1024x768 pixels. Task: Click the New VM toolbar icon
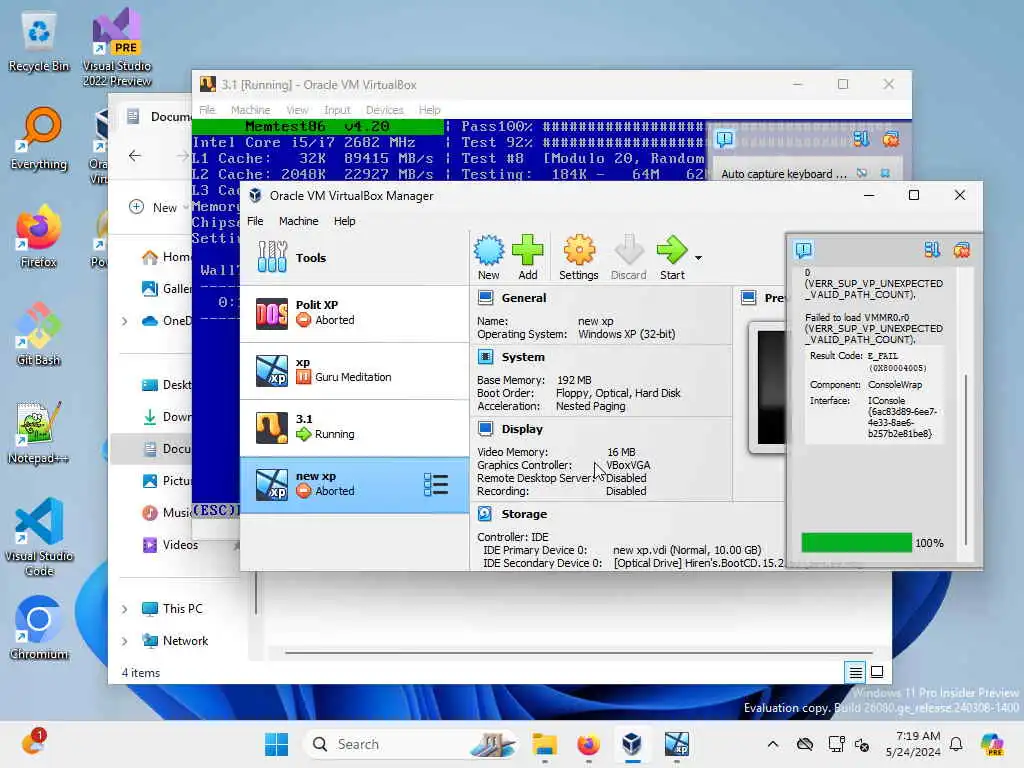point(488,257)
